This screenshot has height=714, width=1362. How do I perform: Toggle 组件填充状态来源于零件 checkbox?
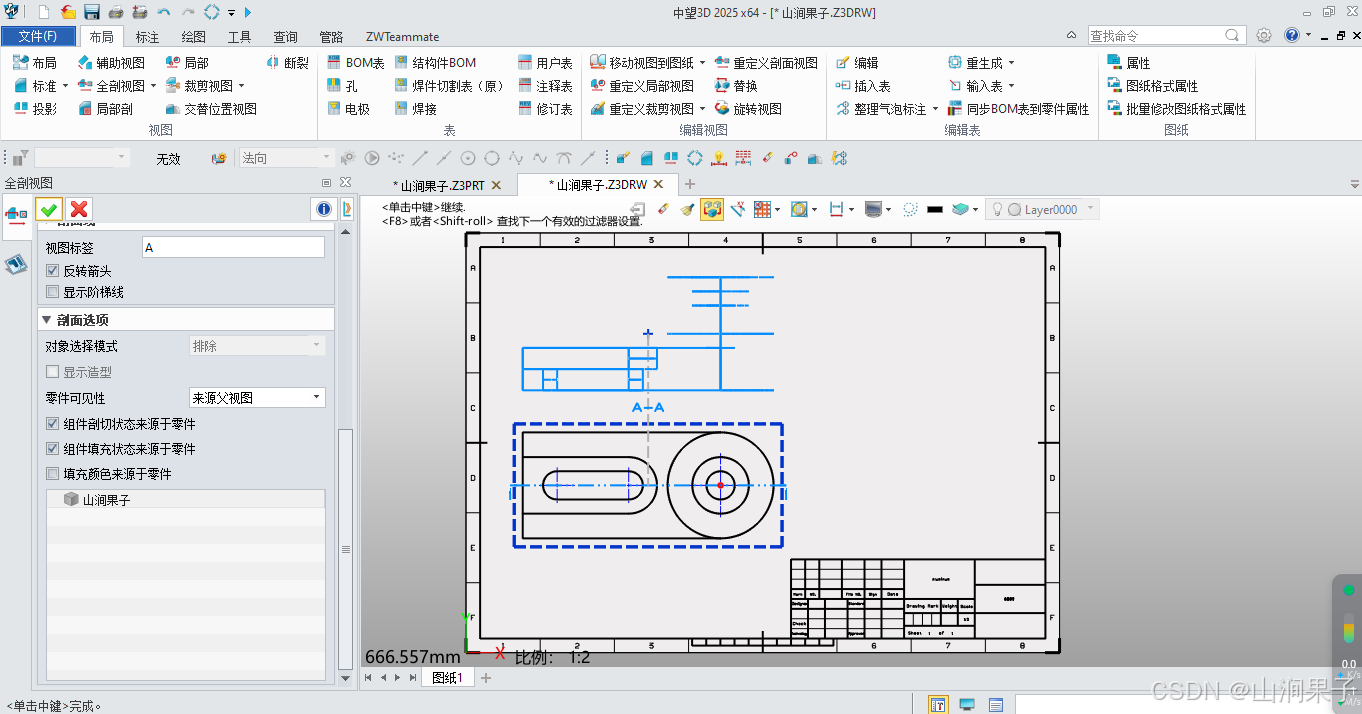coord(53,449)
